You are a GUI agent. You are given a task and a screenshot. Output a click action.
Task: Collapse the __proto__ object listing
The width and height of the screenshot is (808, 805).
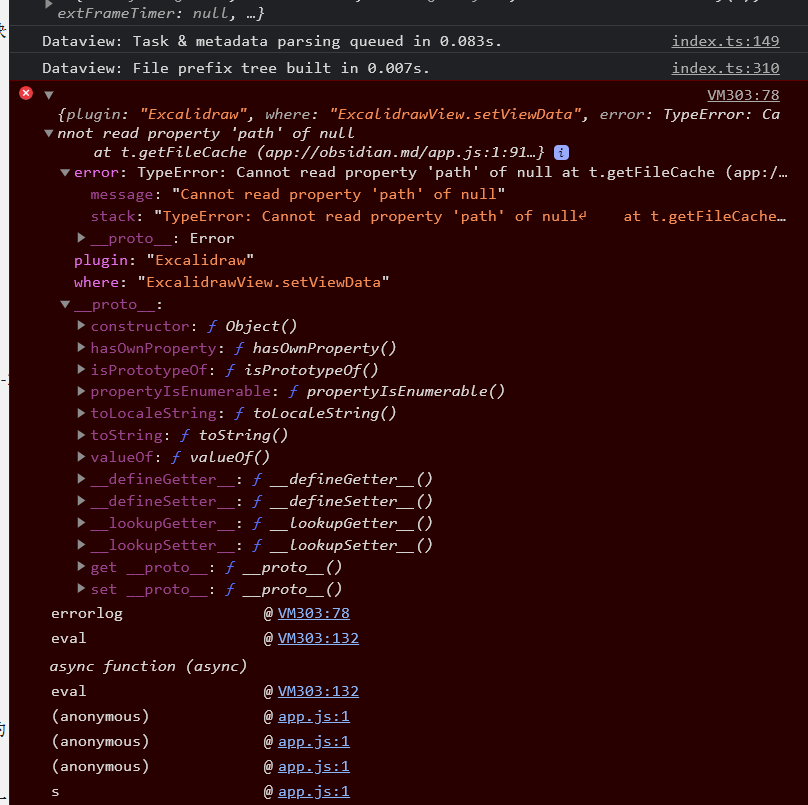(x=66, y=303)
